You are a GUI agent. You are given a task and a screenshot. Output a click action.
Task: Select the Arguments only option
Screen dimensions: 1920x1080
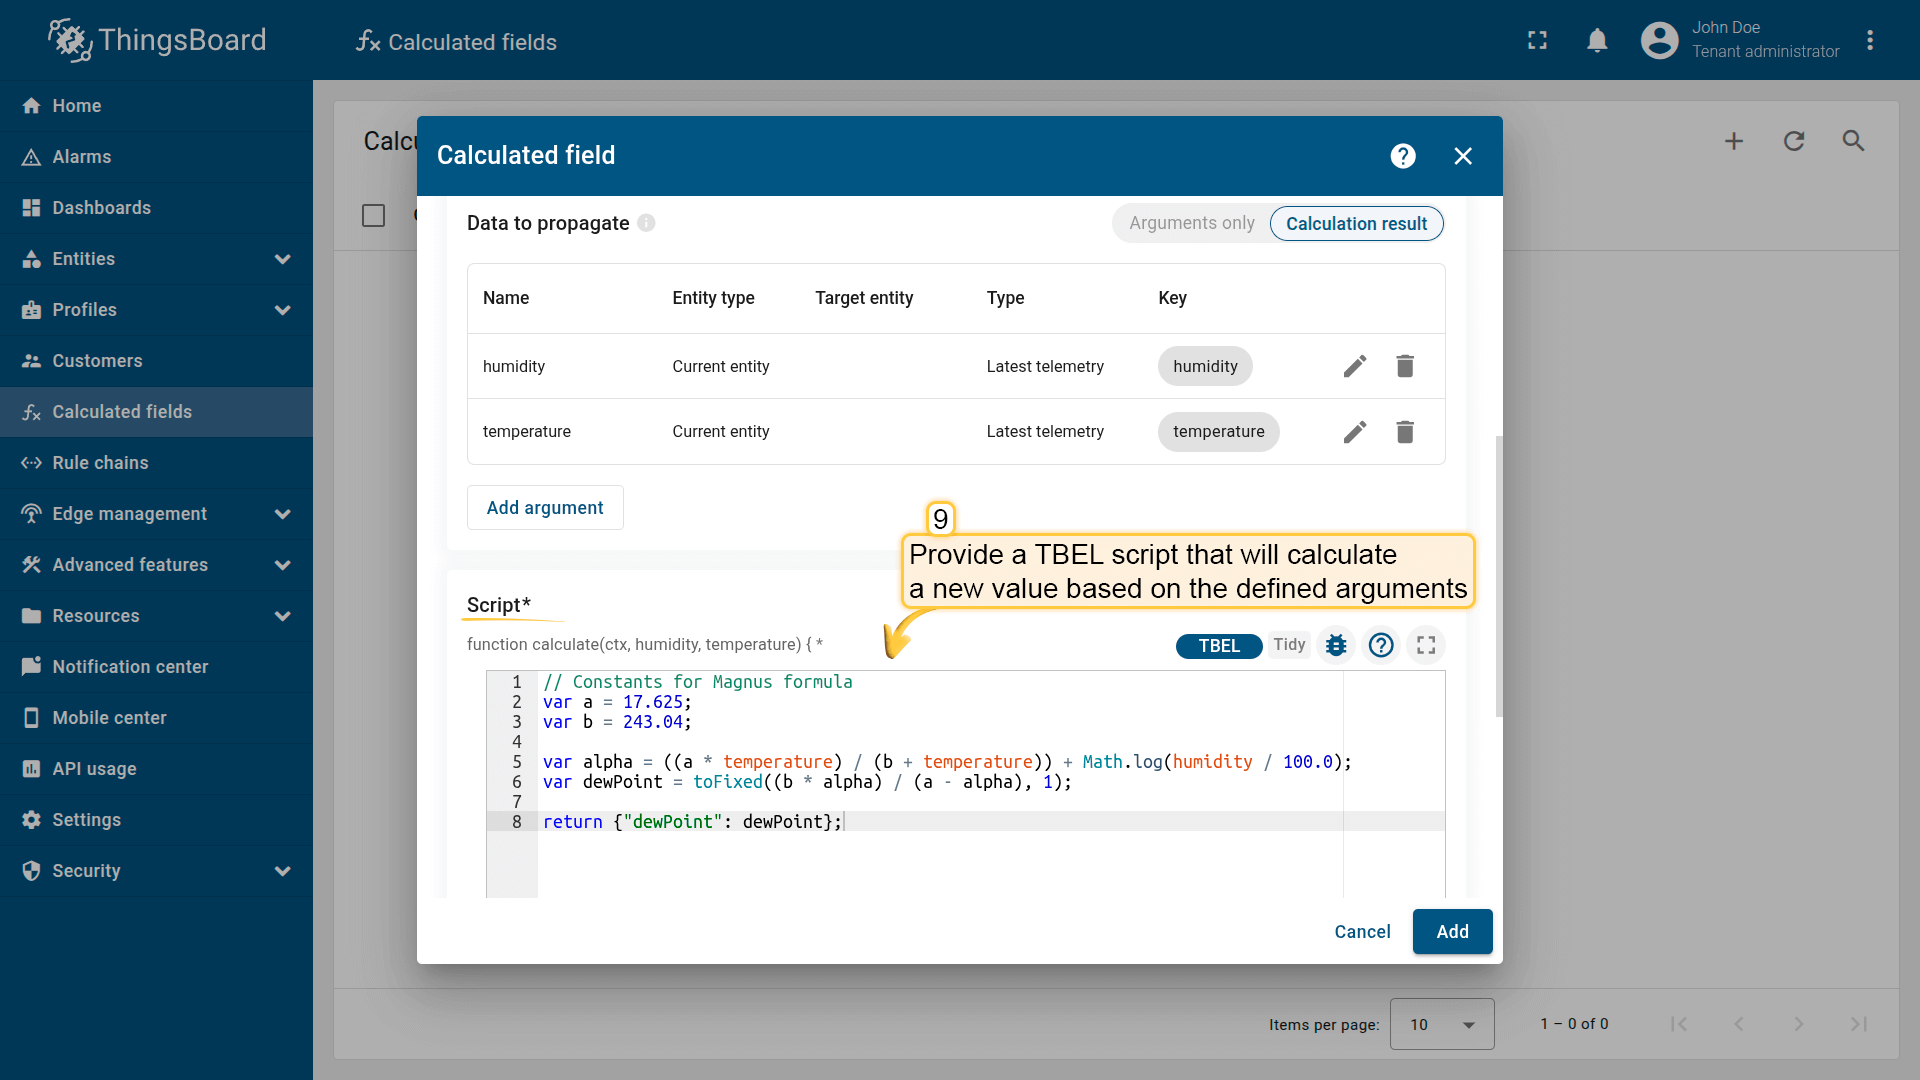[1191, 224]
